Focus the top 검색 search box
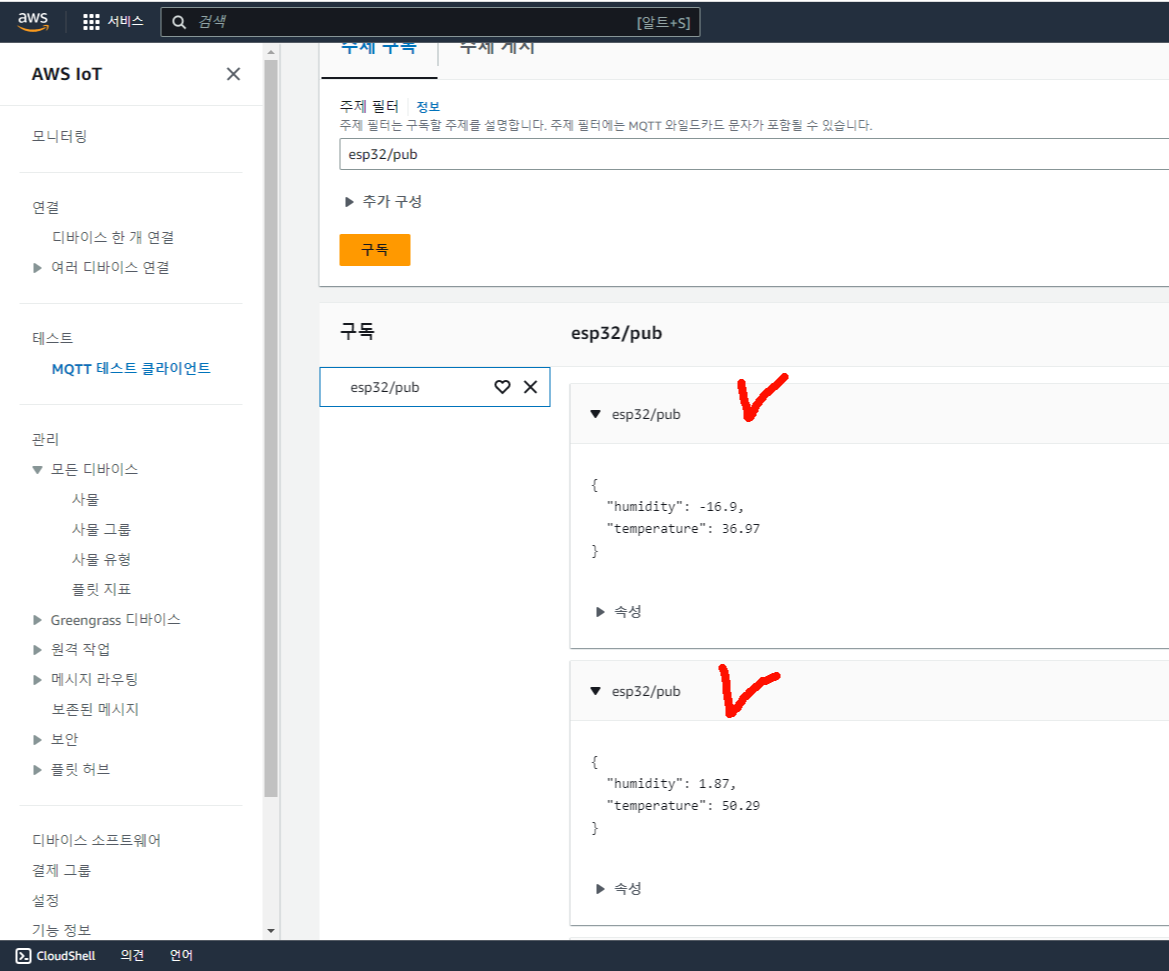The width and height of the screenshot is (1169, 971). pos(430,22)
